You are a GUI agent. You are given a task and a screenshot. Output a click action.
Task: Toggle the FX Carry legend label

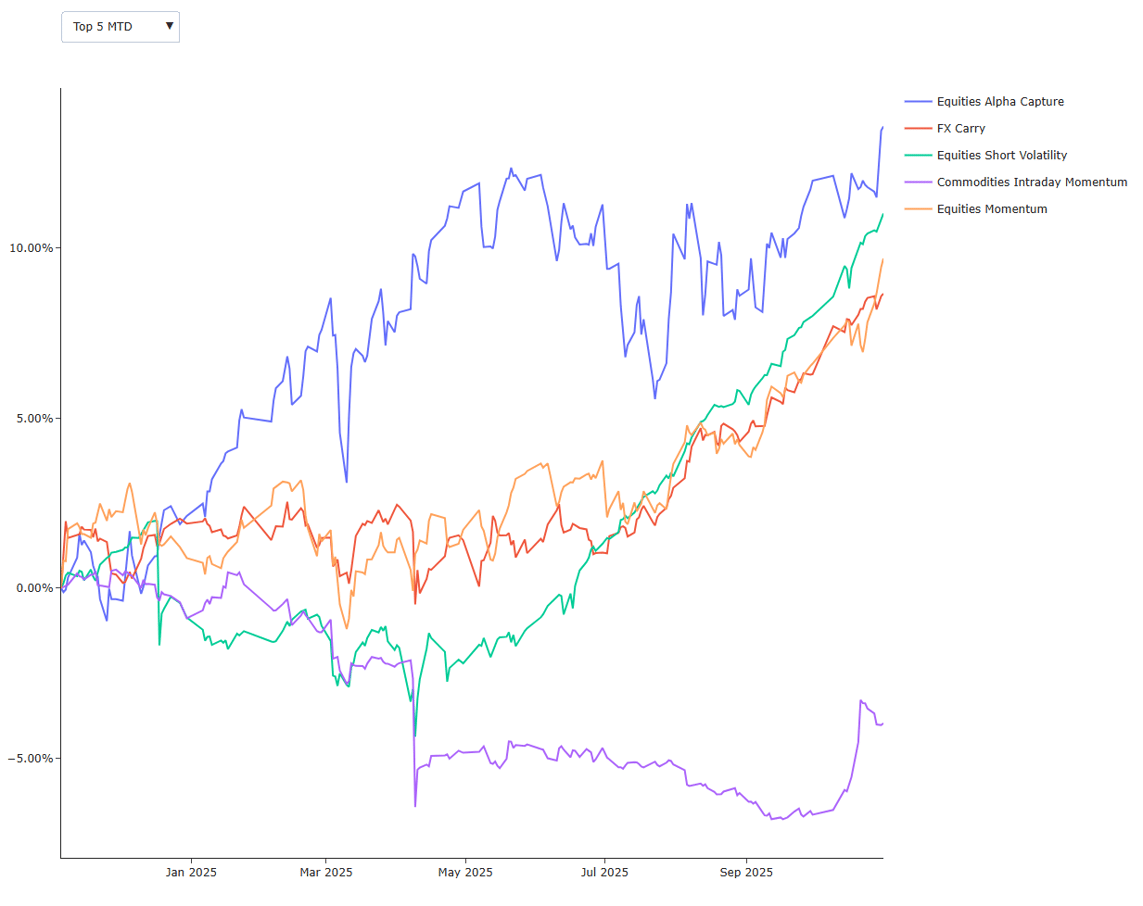click(x=960, y=128)
